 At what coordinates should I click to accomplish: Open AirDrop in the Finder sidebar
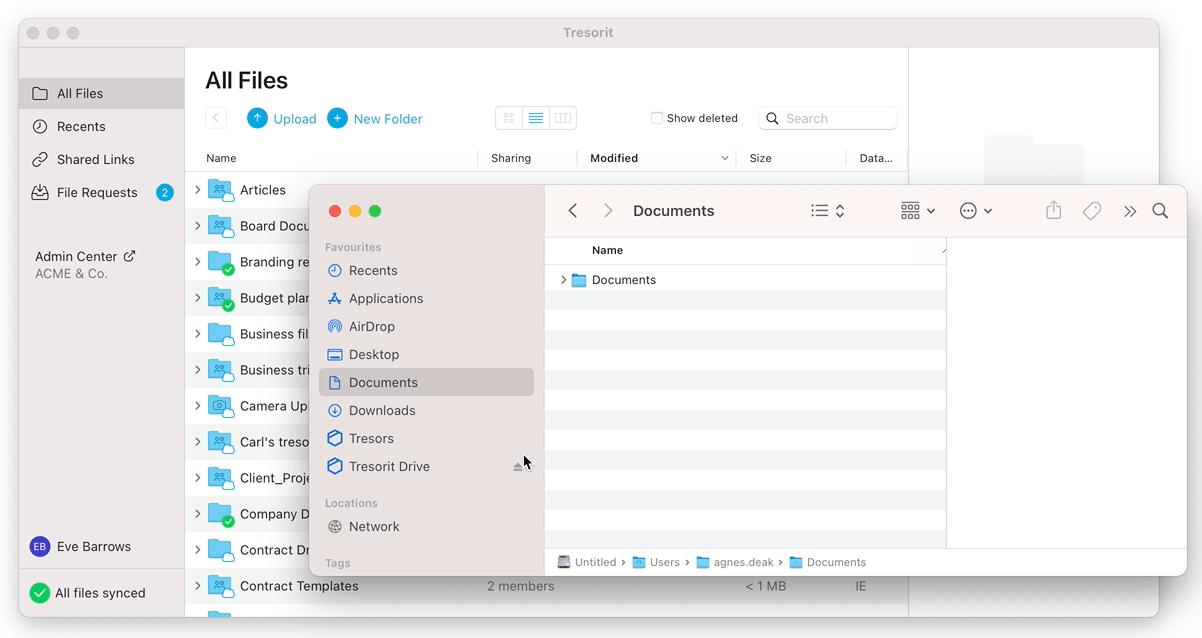point(426,326)
